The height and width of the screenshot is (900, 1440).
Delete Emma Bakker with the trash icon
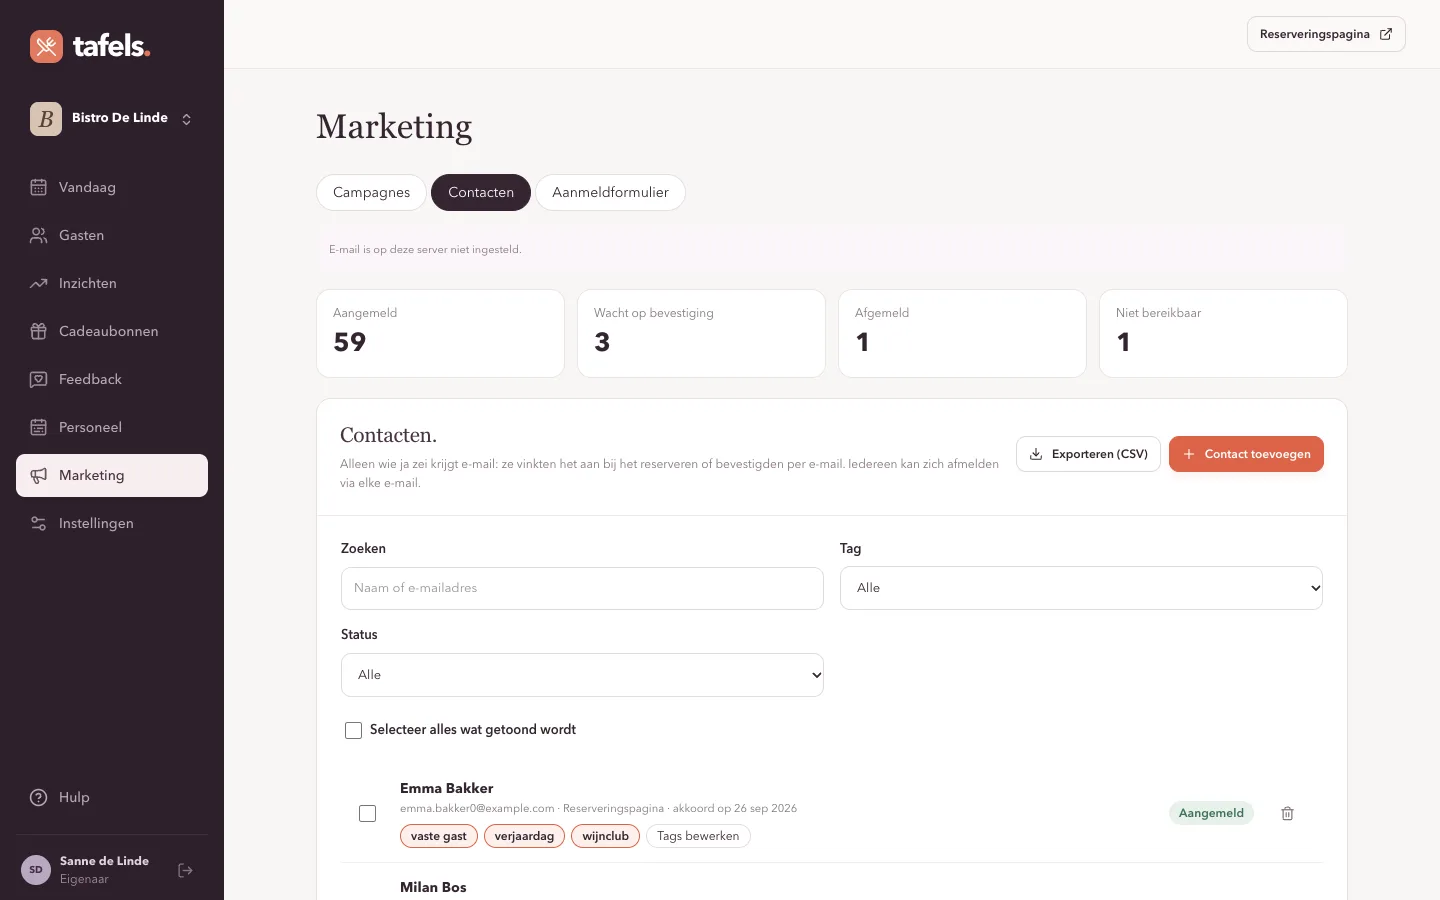click(x=1288, y=813)
